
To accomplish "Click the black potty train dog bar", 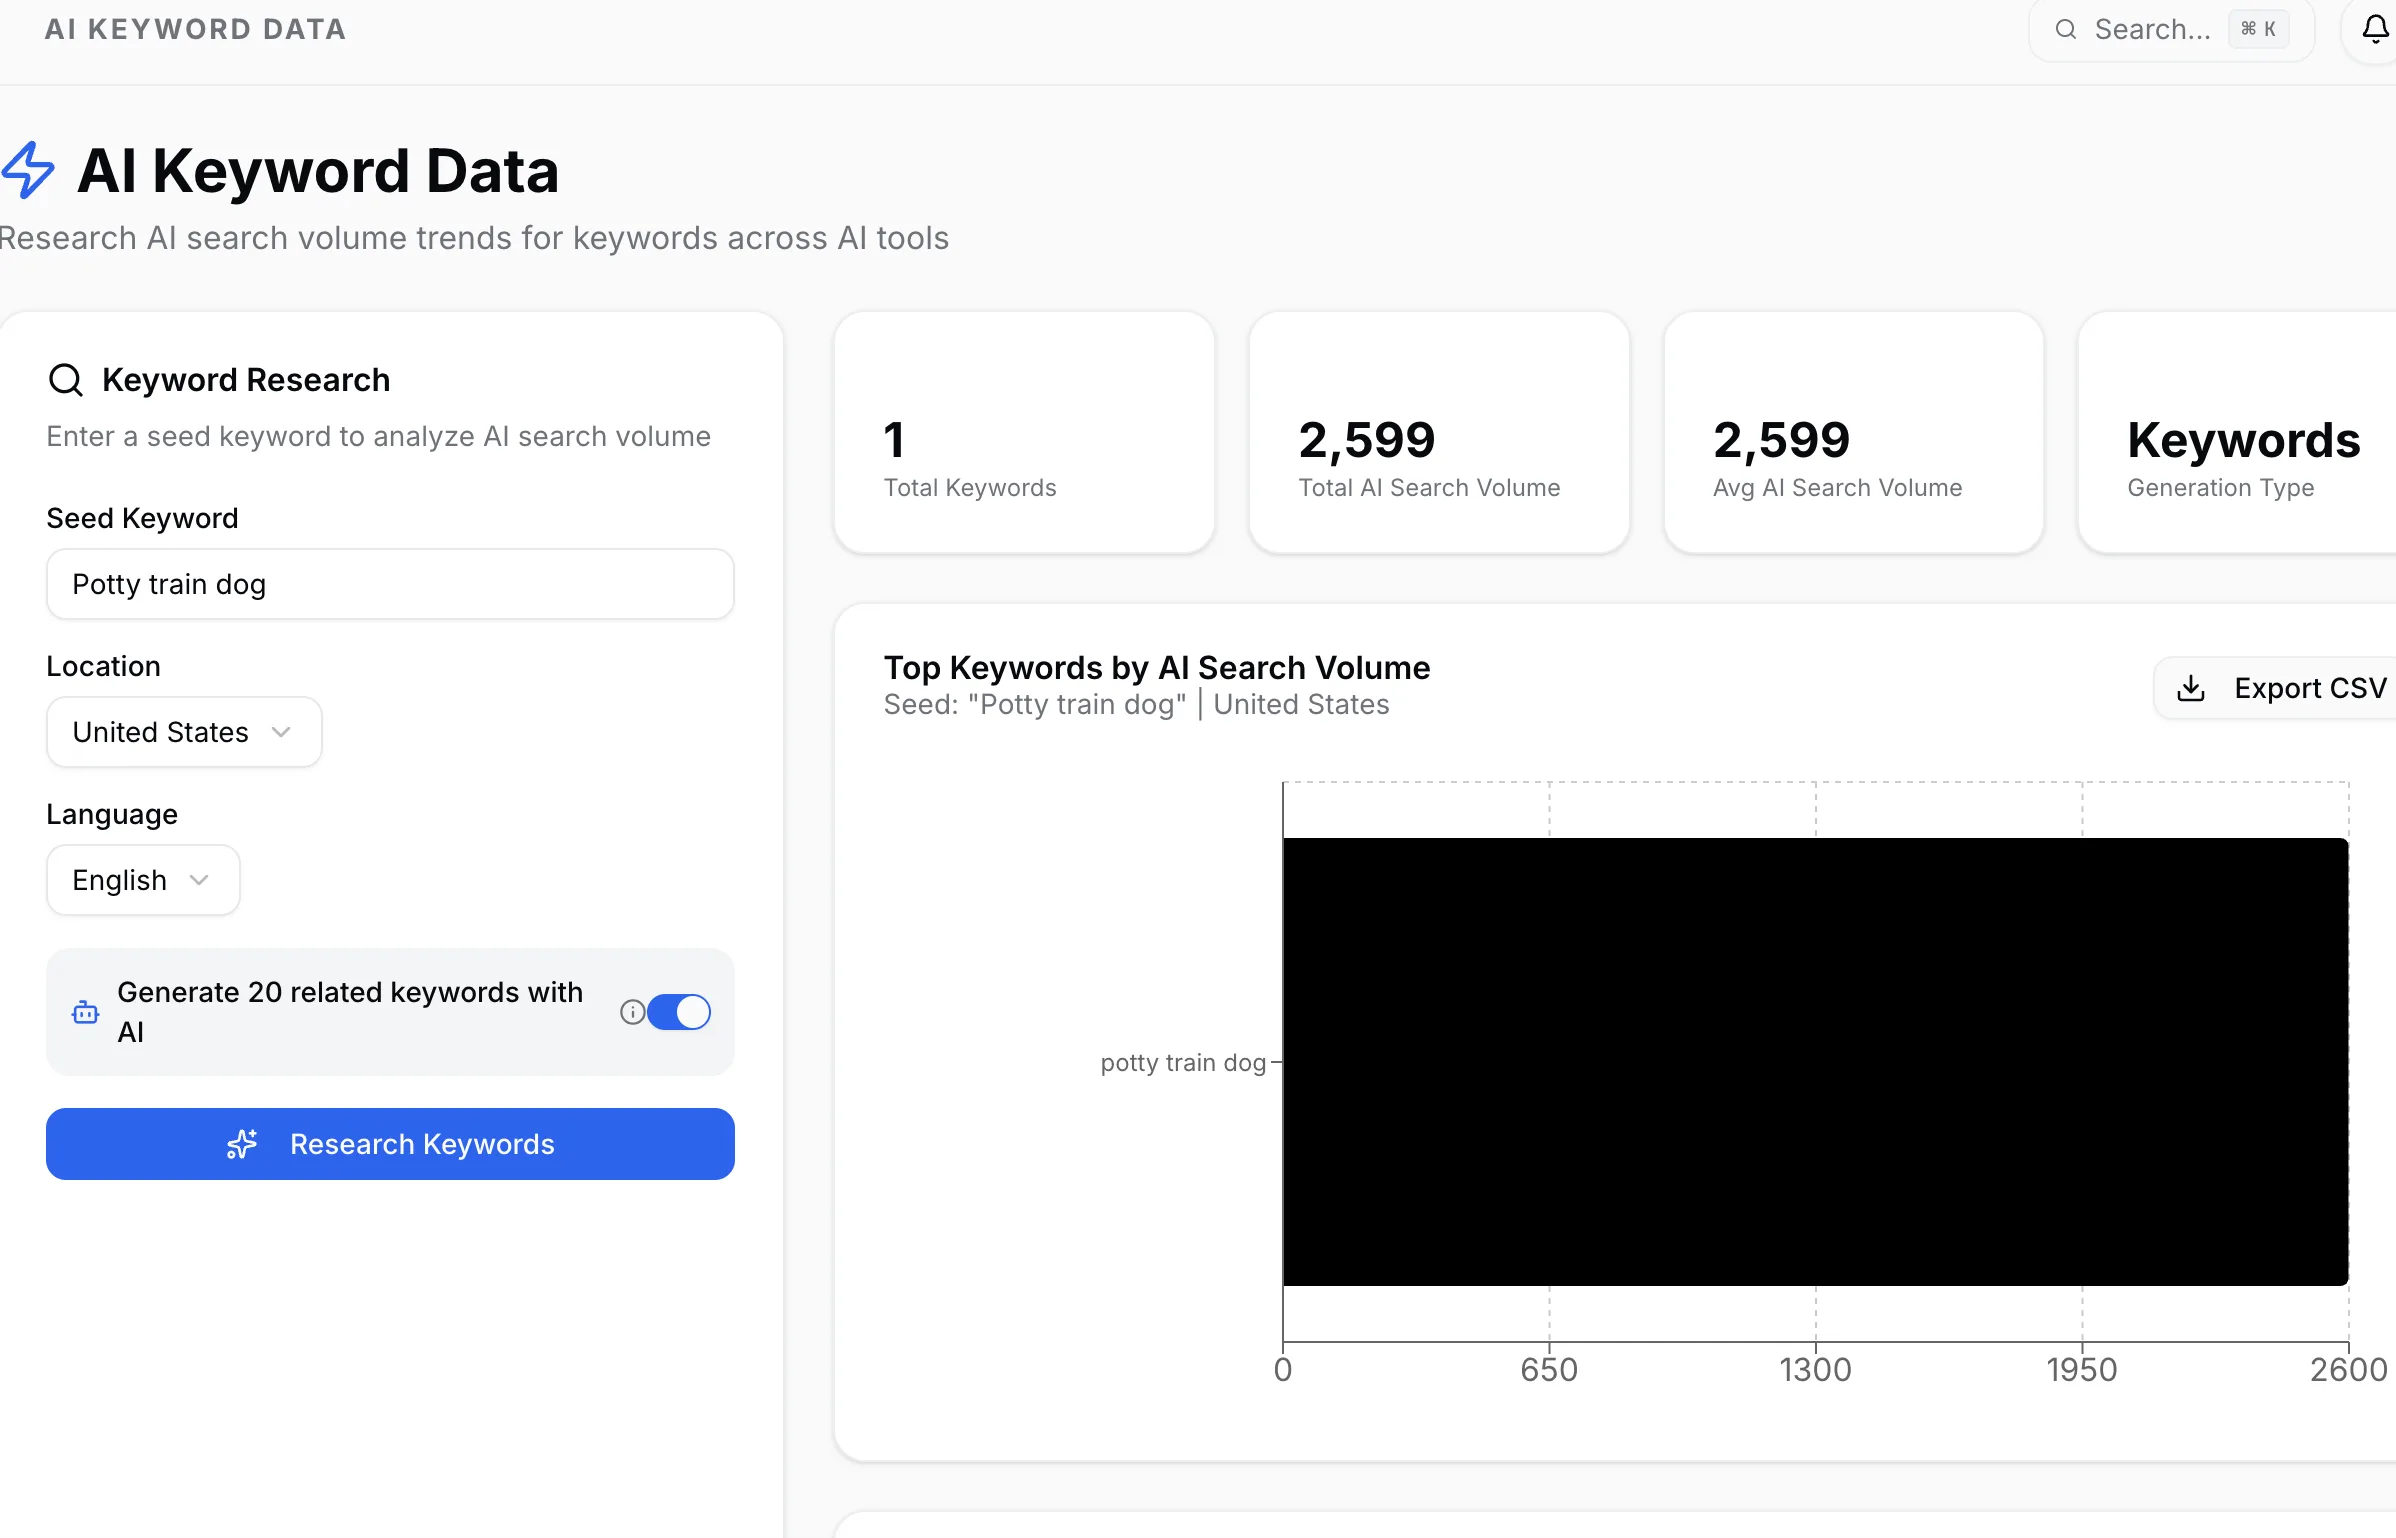I will tap(1815, 1062).
